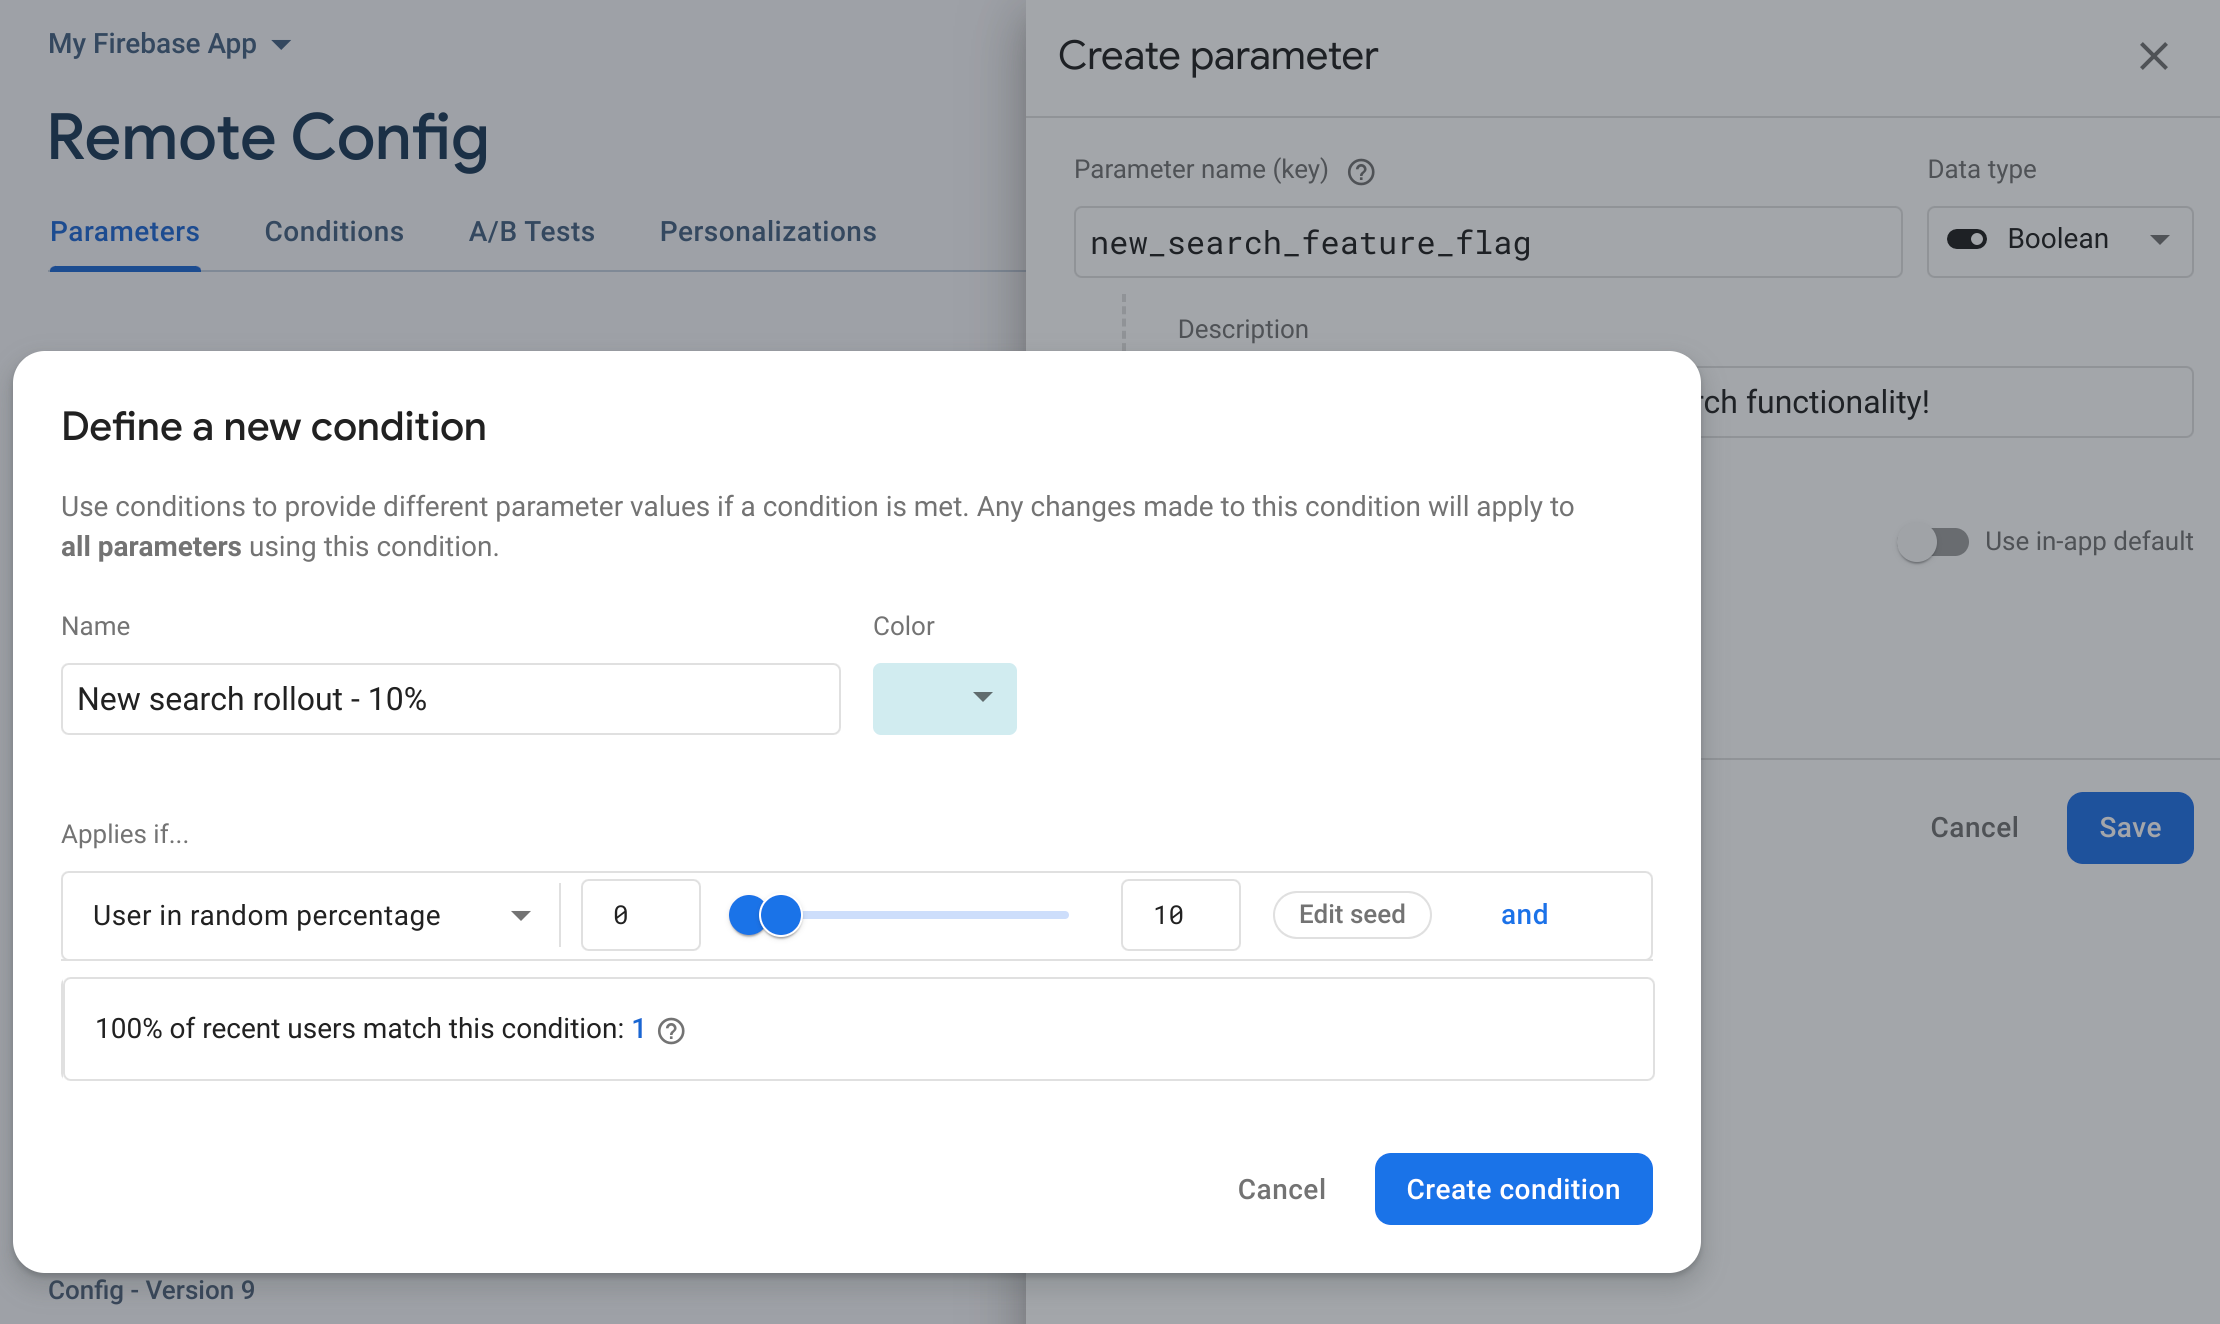Image resolution: width=2220 pixels, height=1324 pixels.
Task: Click the condition name input field
Action: (449, 698)
